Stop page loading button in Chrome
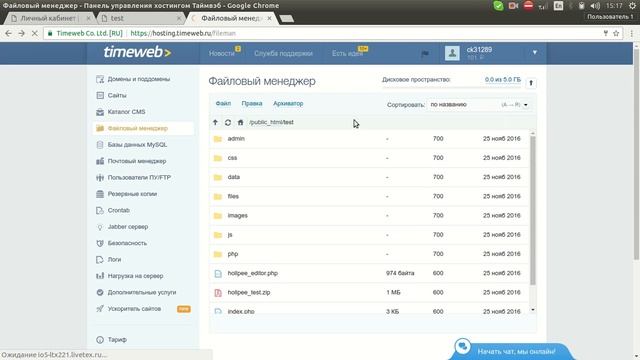This screenshot has width=640, height=360. pyautogui.click(x=34, y=33)
